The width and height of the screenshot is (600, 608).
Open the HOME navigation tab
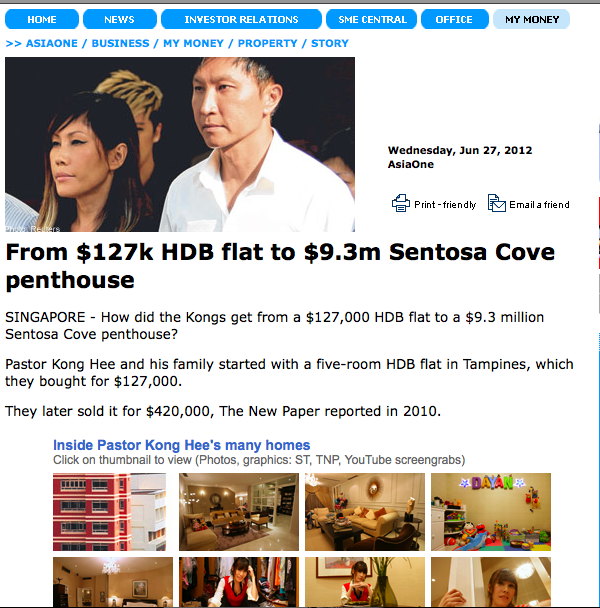click(x=42, y=19)
